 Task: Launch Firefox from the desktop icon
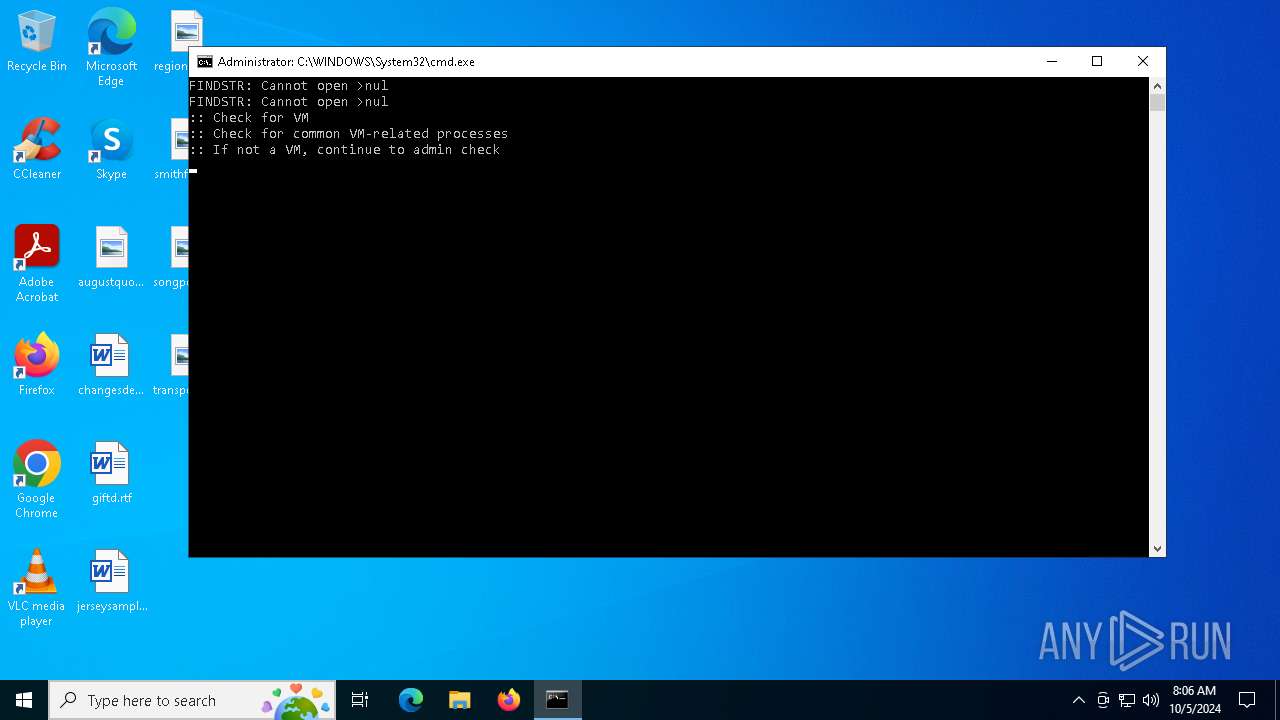click(37, 366)
